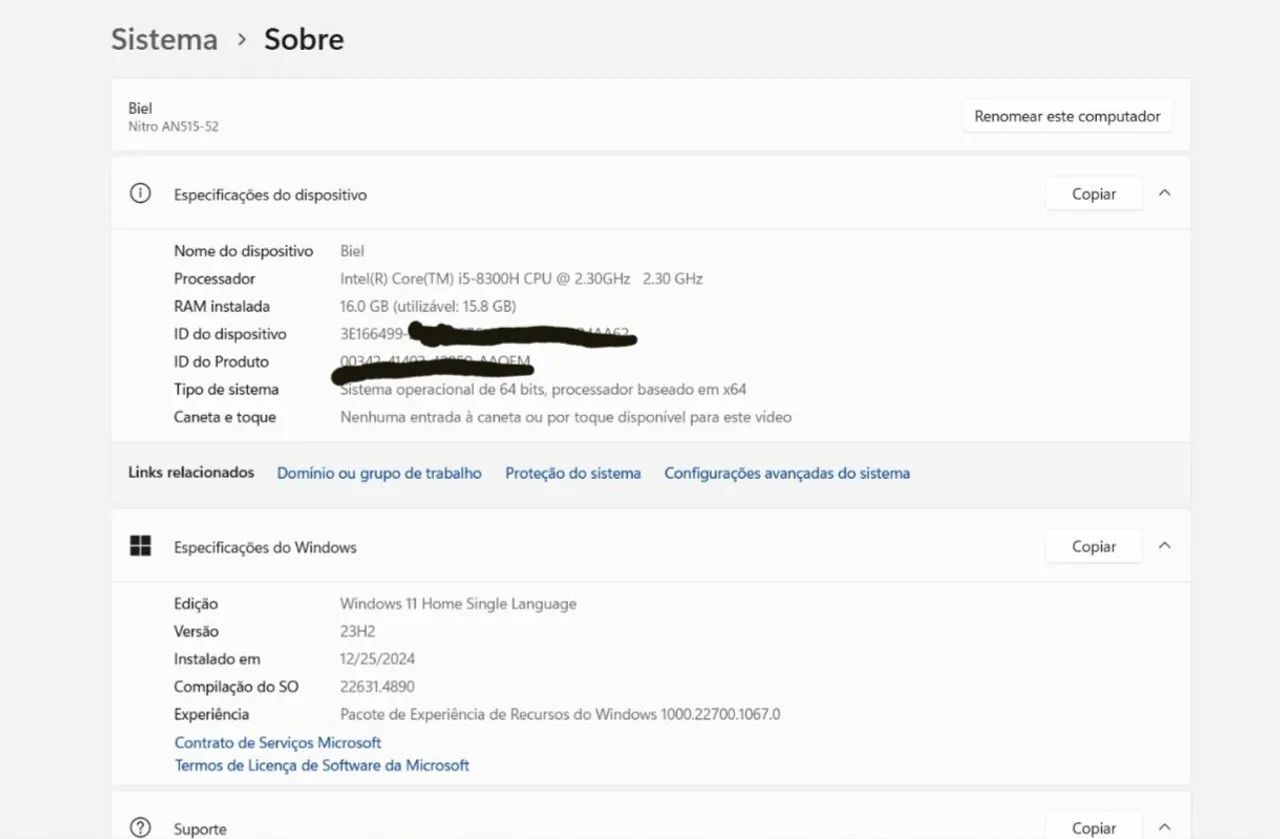Image resolution: width=1280 pixels, height=839 pixels.
Task: Click the Sobre breadcrumb title
Action: click(304, 40)
